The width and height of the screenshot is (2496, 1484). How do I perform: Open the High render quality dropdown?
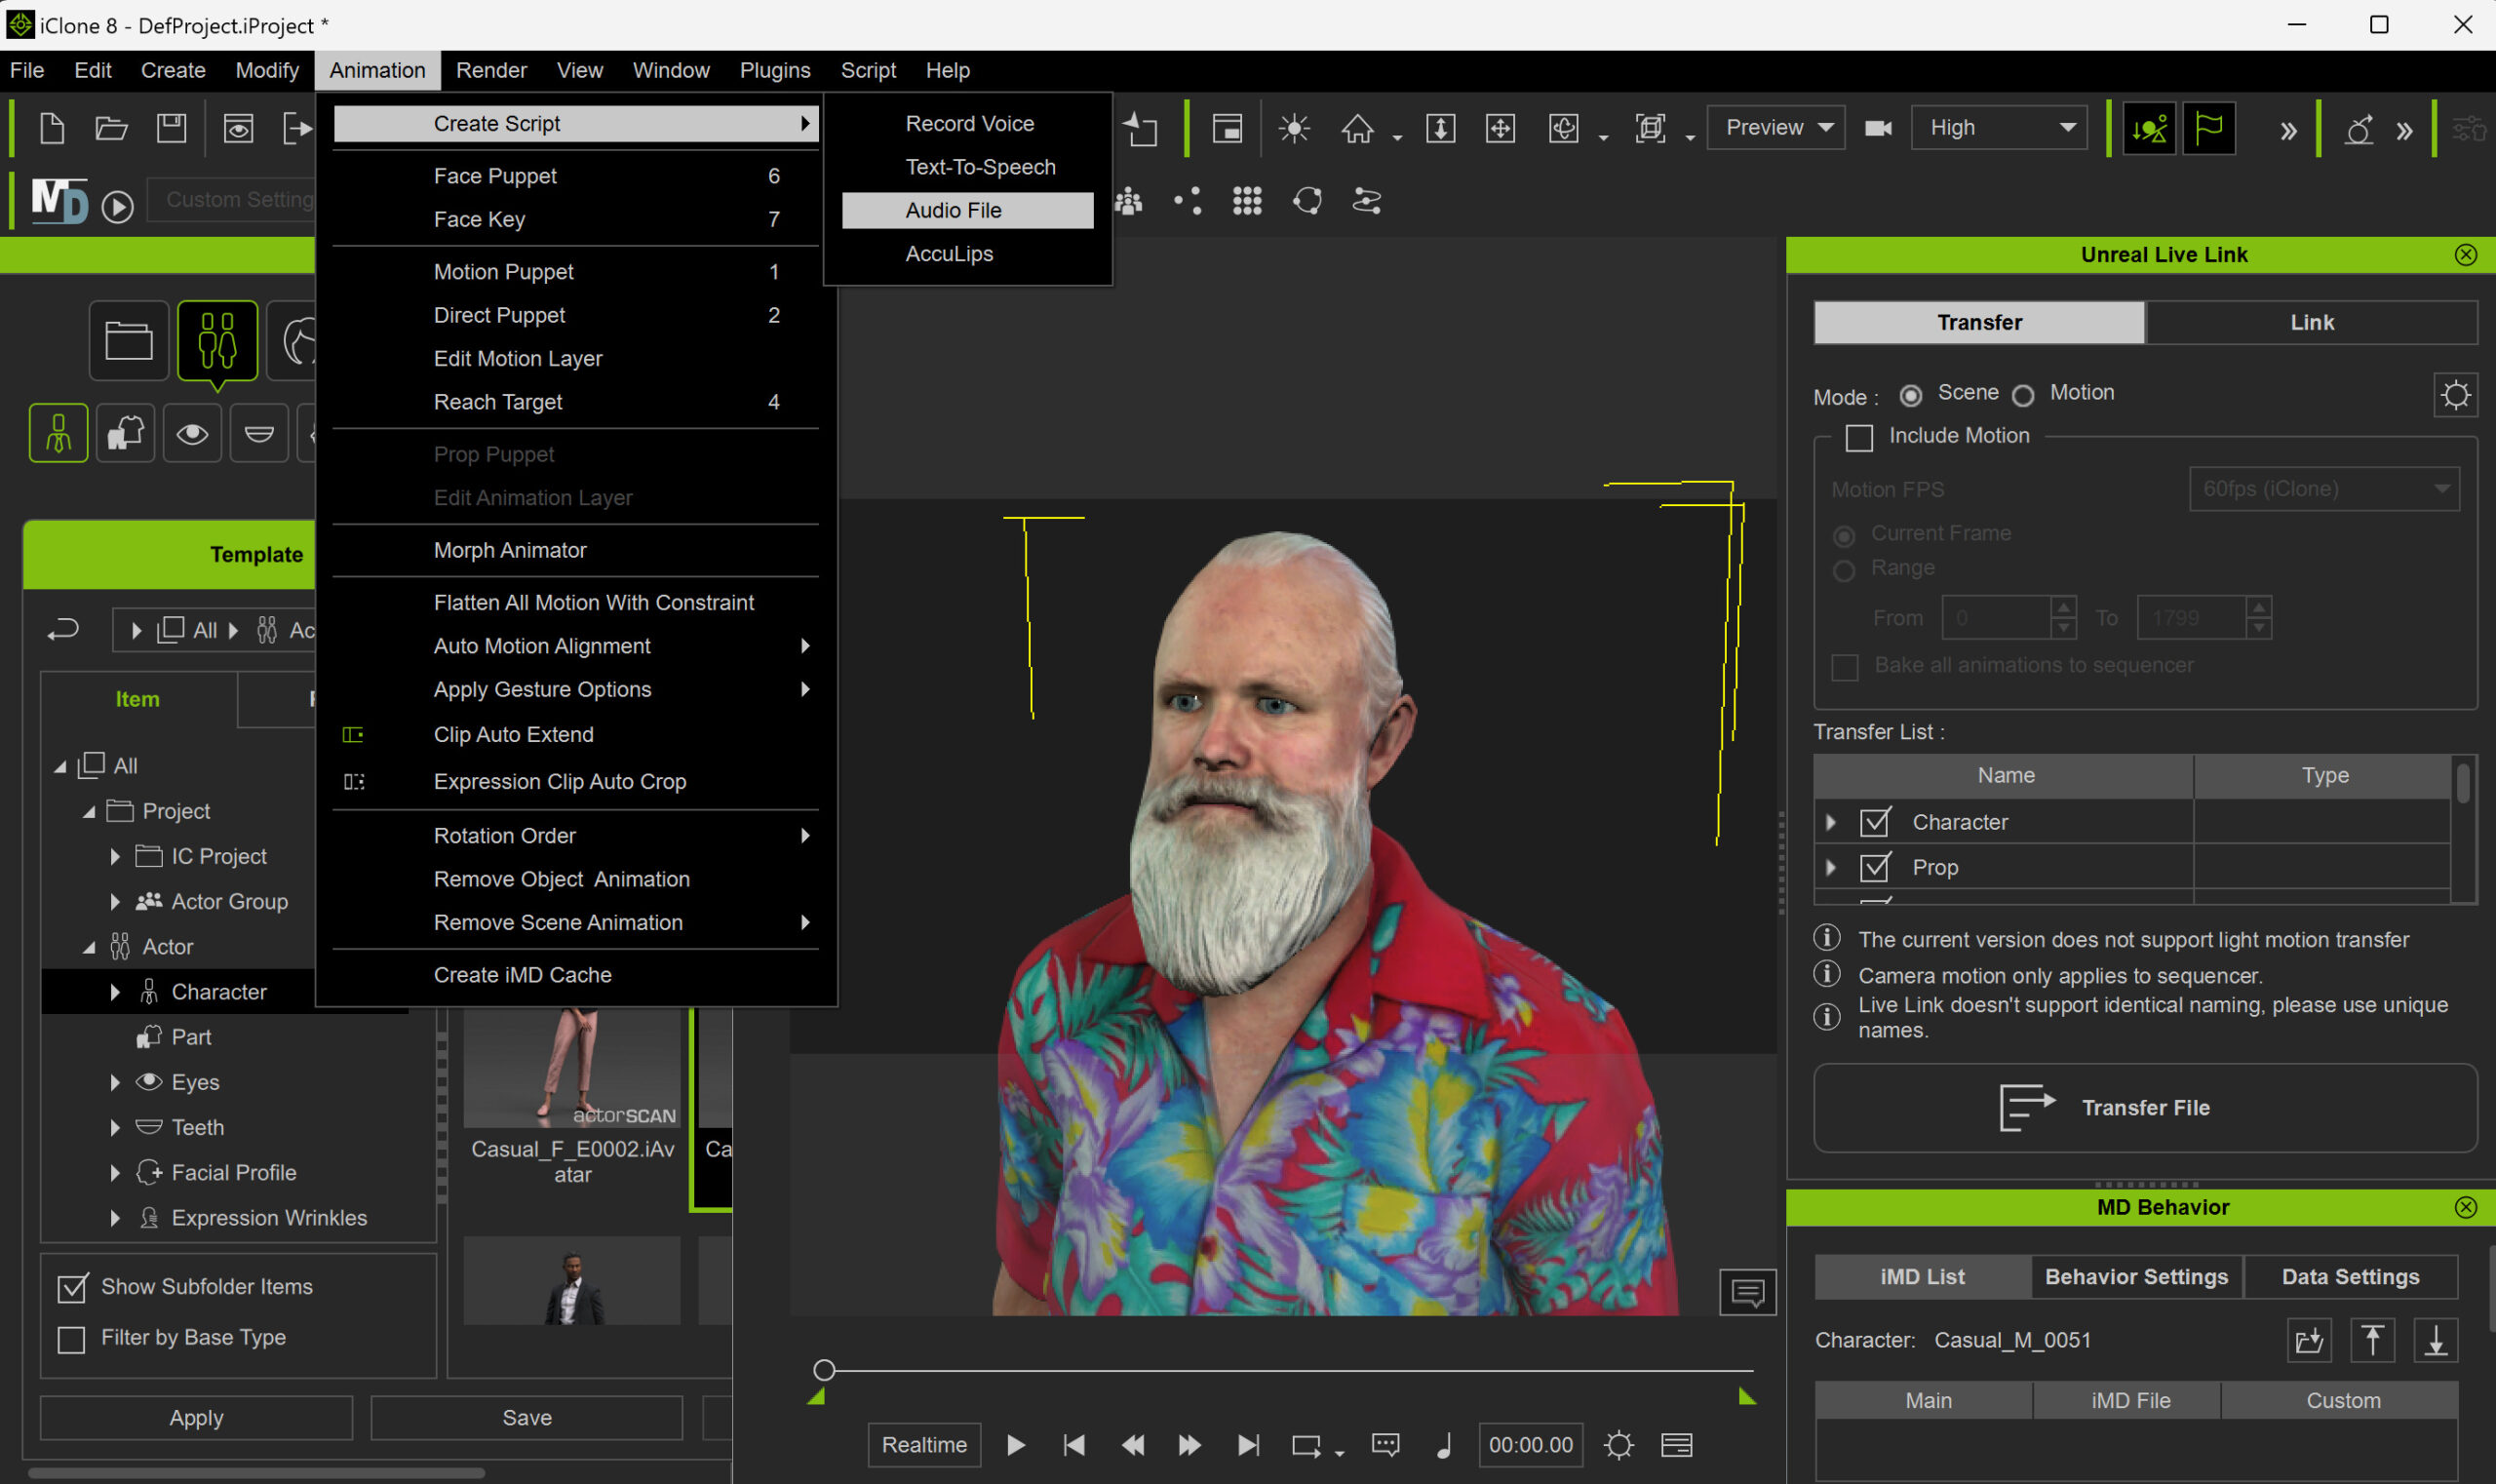[1998, 127]
